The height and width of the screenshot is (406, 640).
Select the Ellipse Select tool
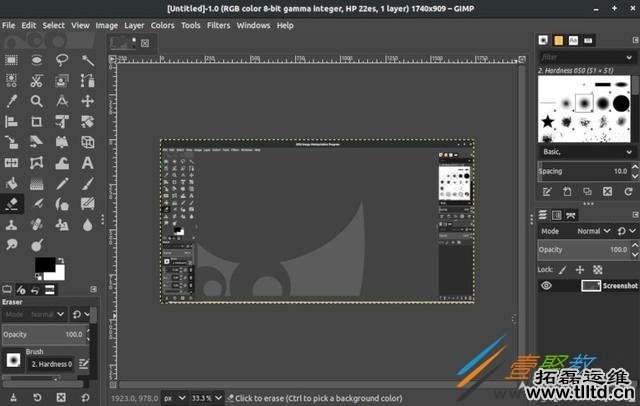click(x=37, y=60)
